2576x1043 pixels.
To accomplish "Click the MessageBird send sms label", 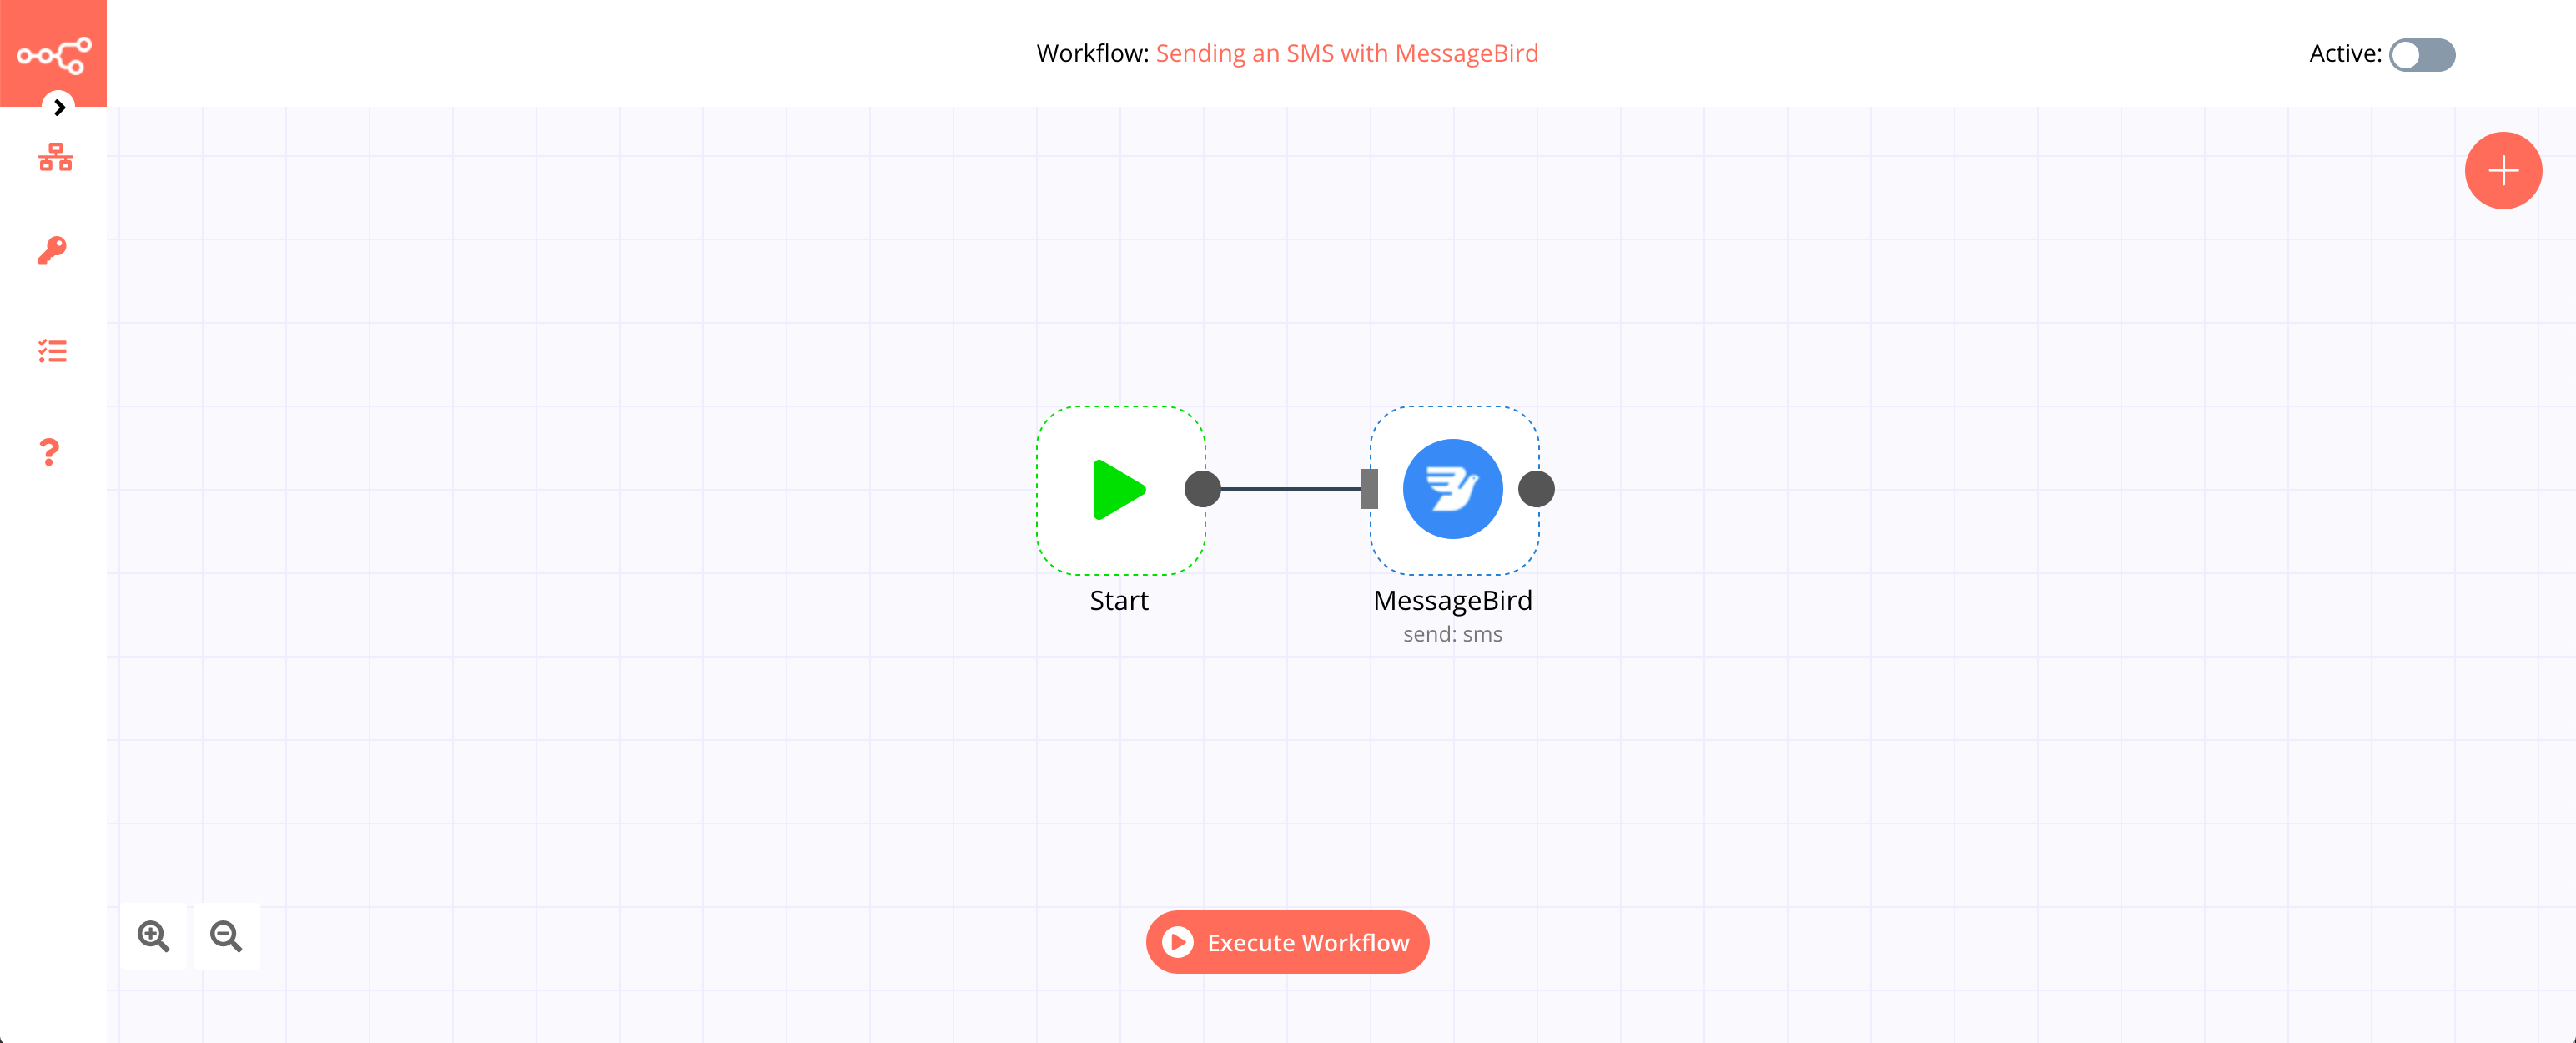I will [1454, 634].
